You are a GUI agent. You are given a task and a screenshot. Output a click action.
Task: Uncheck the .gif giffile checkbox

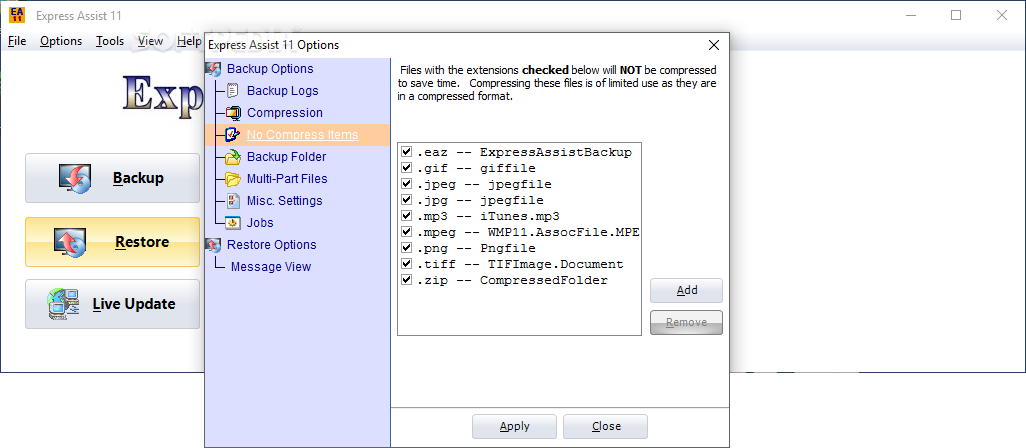point(406,168)
